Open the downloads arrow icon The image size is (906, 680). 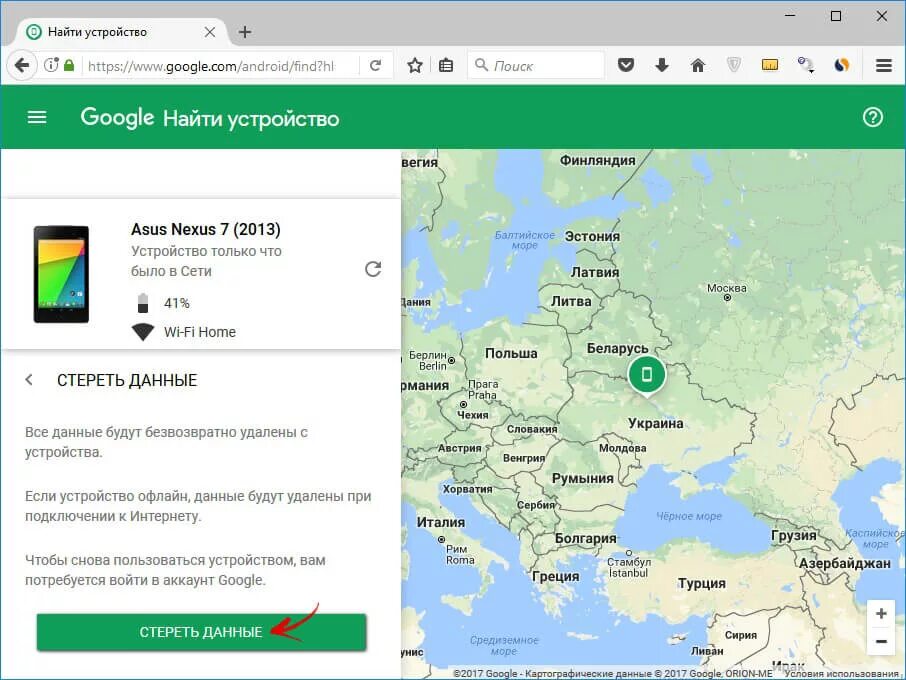[662, 65]
